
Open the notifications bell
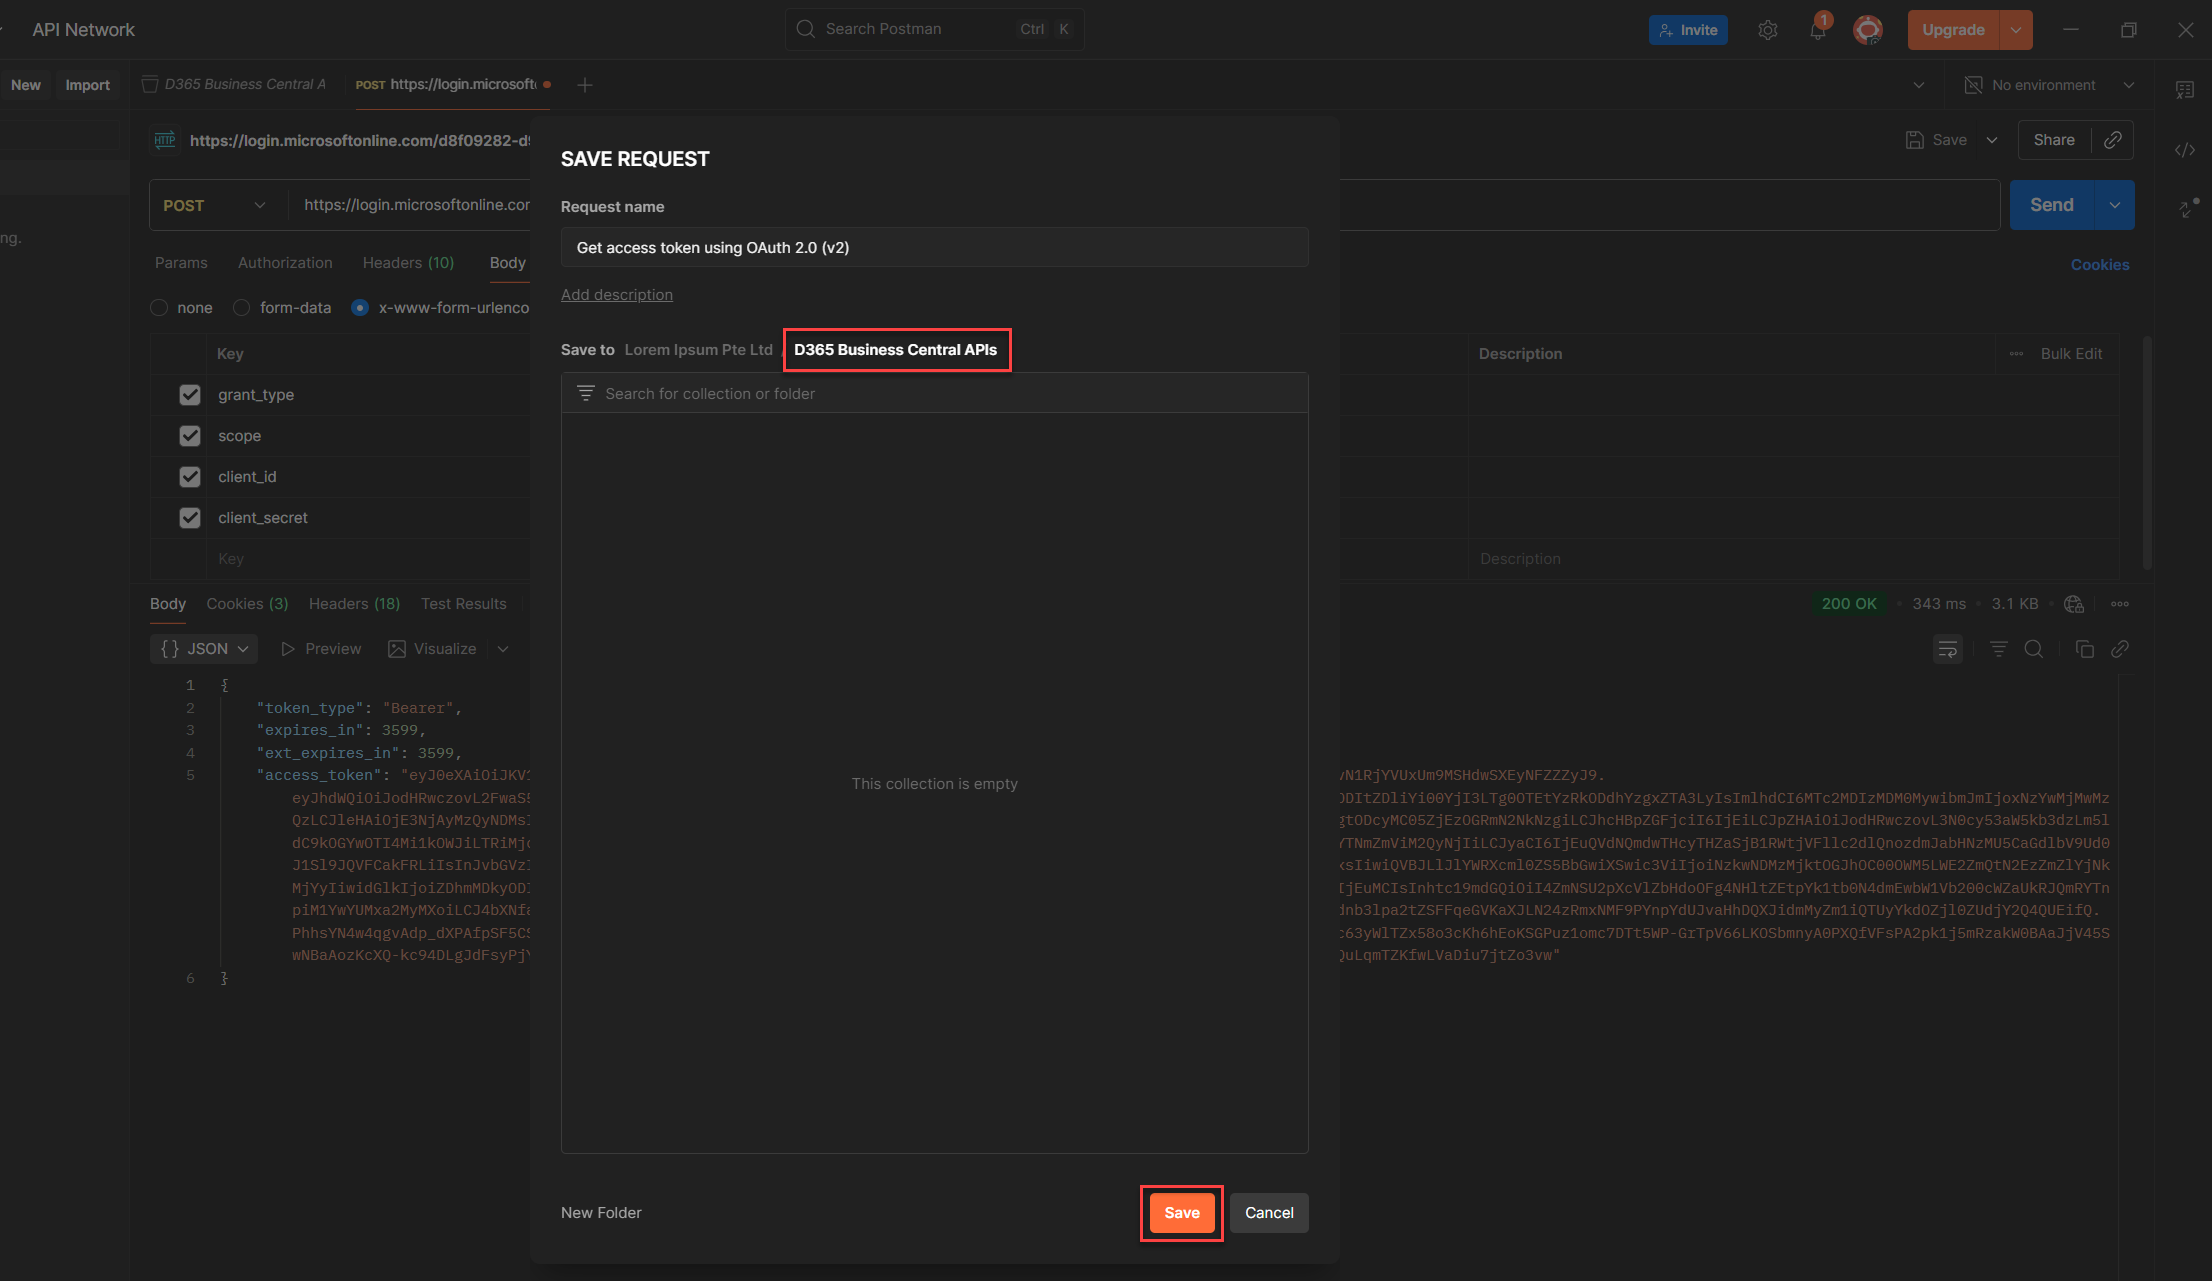pyautogui.click(x=1817, y=30)
